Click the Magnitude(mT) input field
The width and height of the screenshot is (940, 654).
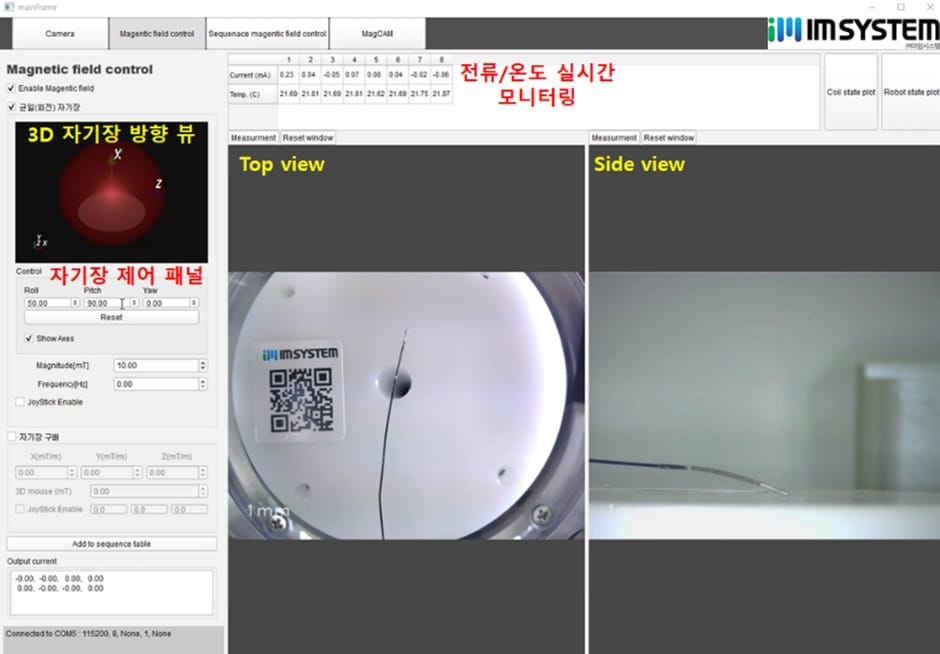click(156, 365)
